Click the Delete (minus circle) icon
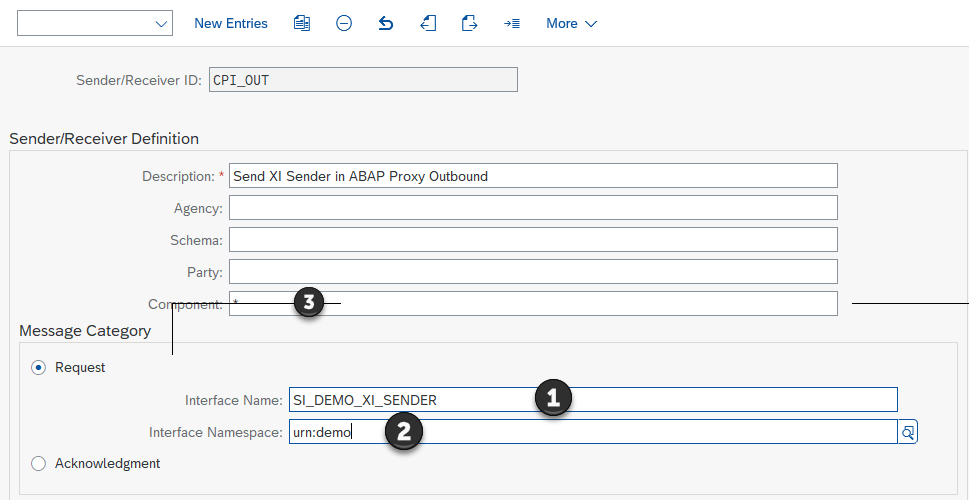Image resolution: width=969 pixels, height=500 pixels. (x=344, y=23)
